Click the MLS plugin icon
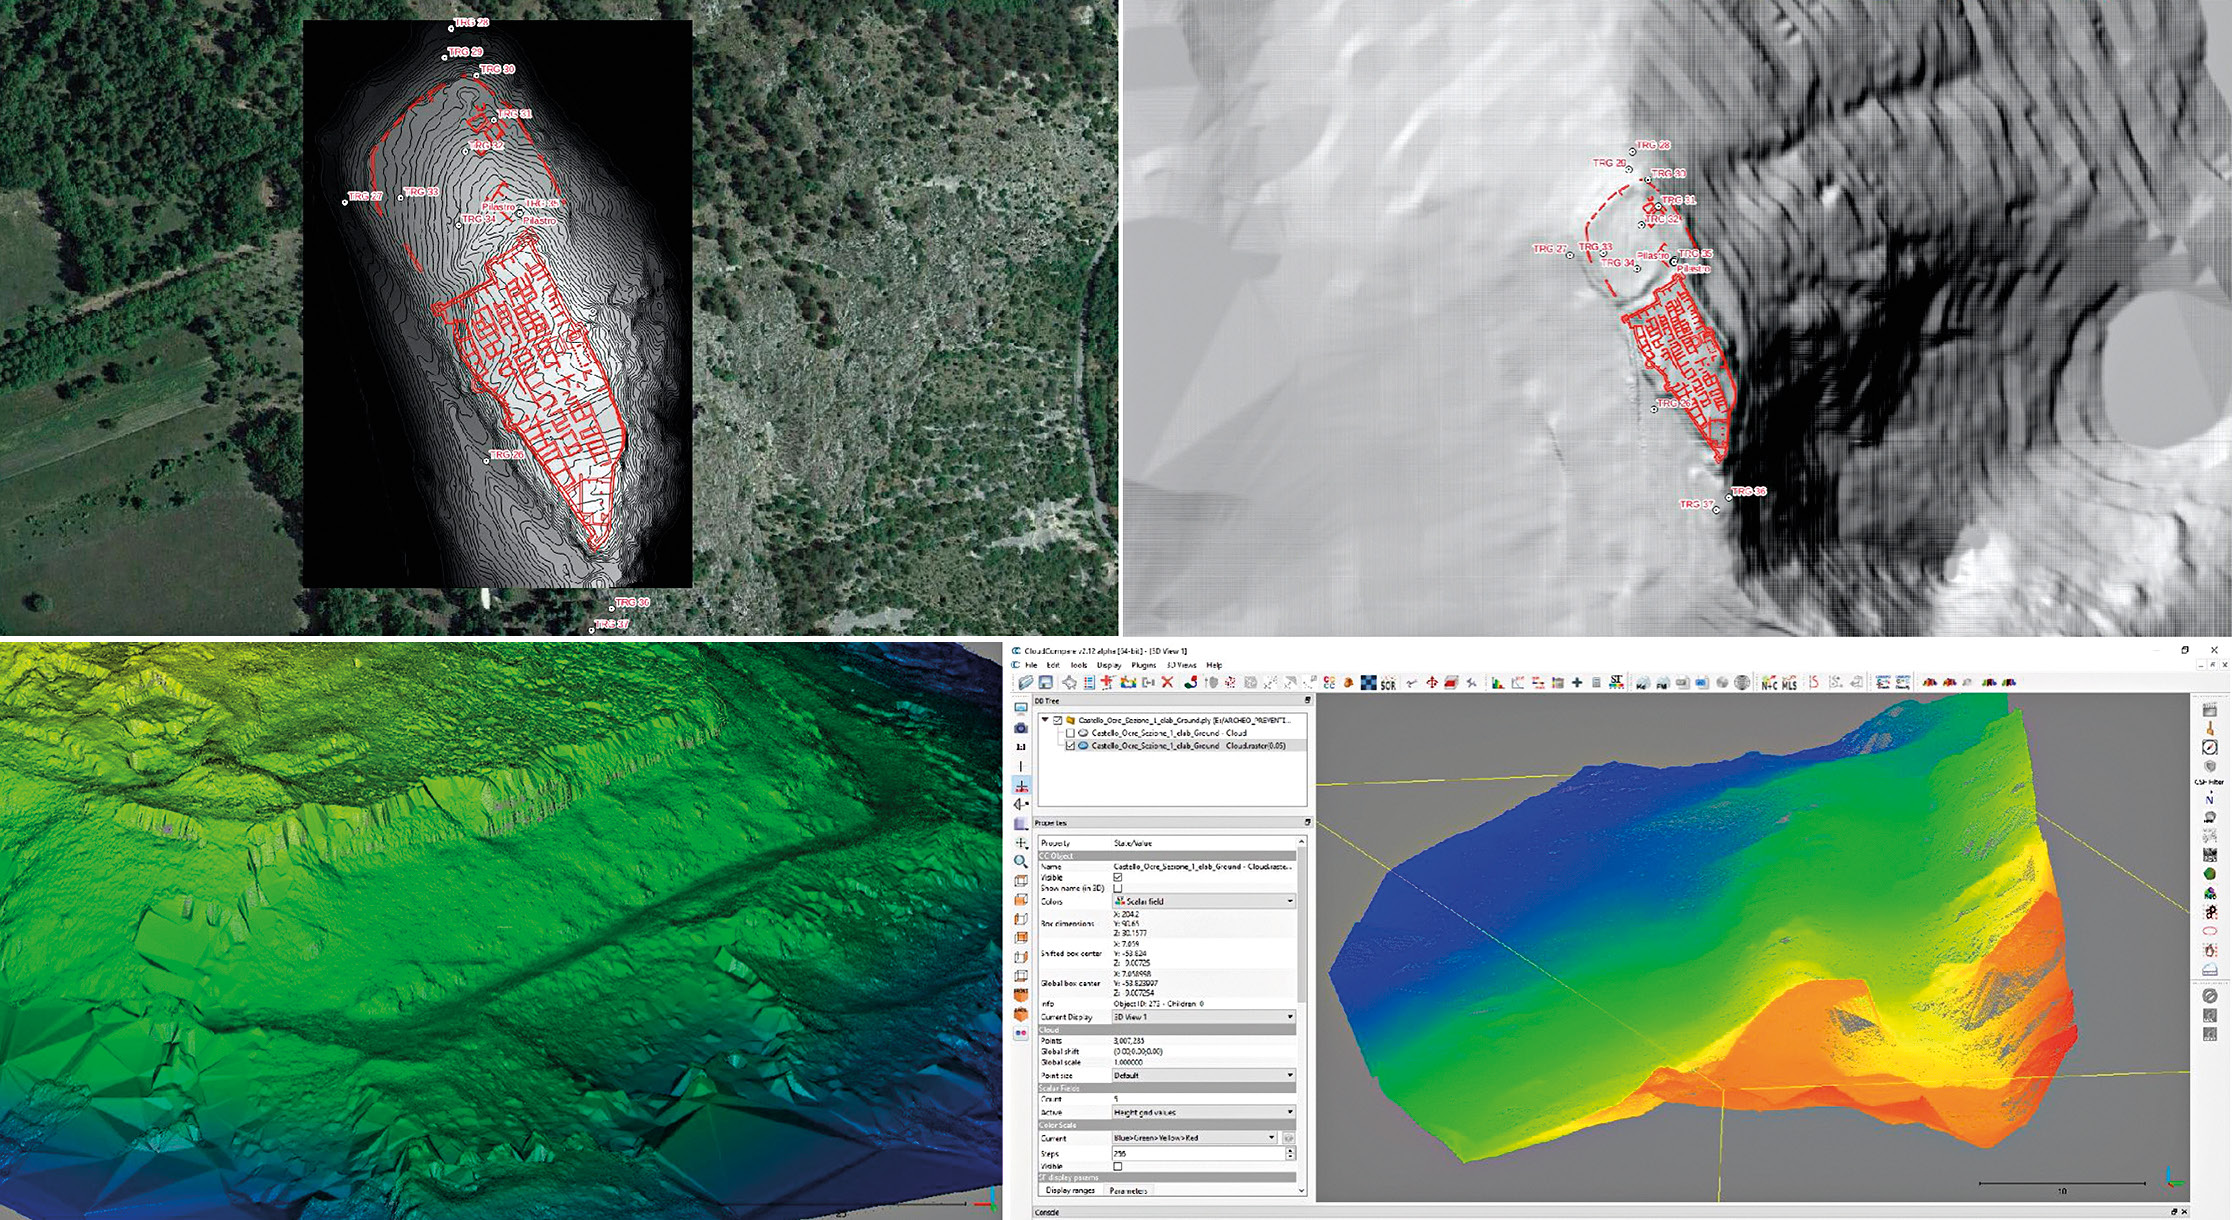 [x=1789, y=683]
